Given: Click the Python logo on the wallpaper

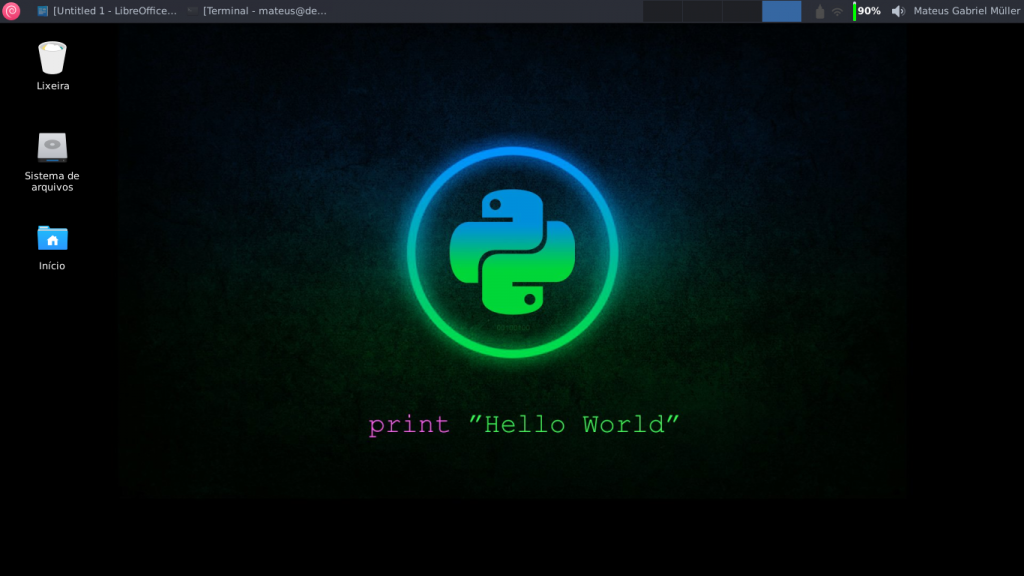Looking at the screenshot, I should [512, 252].
